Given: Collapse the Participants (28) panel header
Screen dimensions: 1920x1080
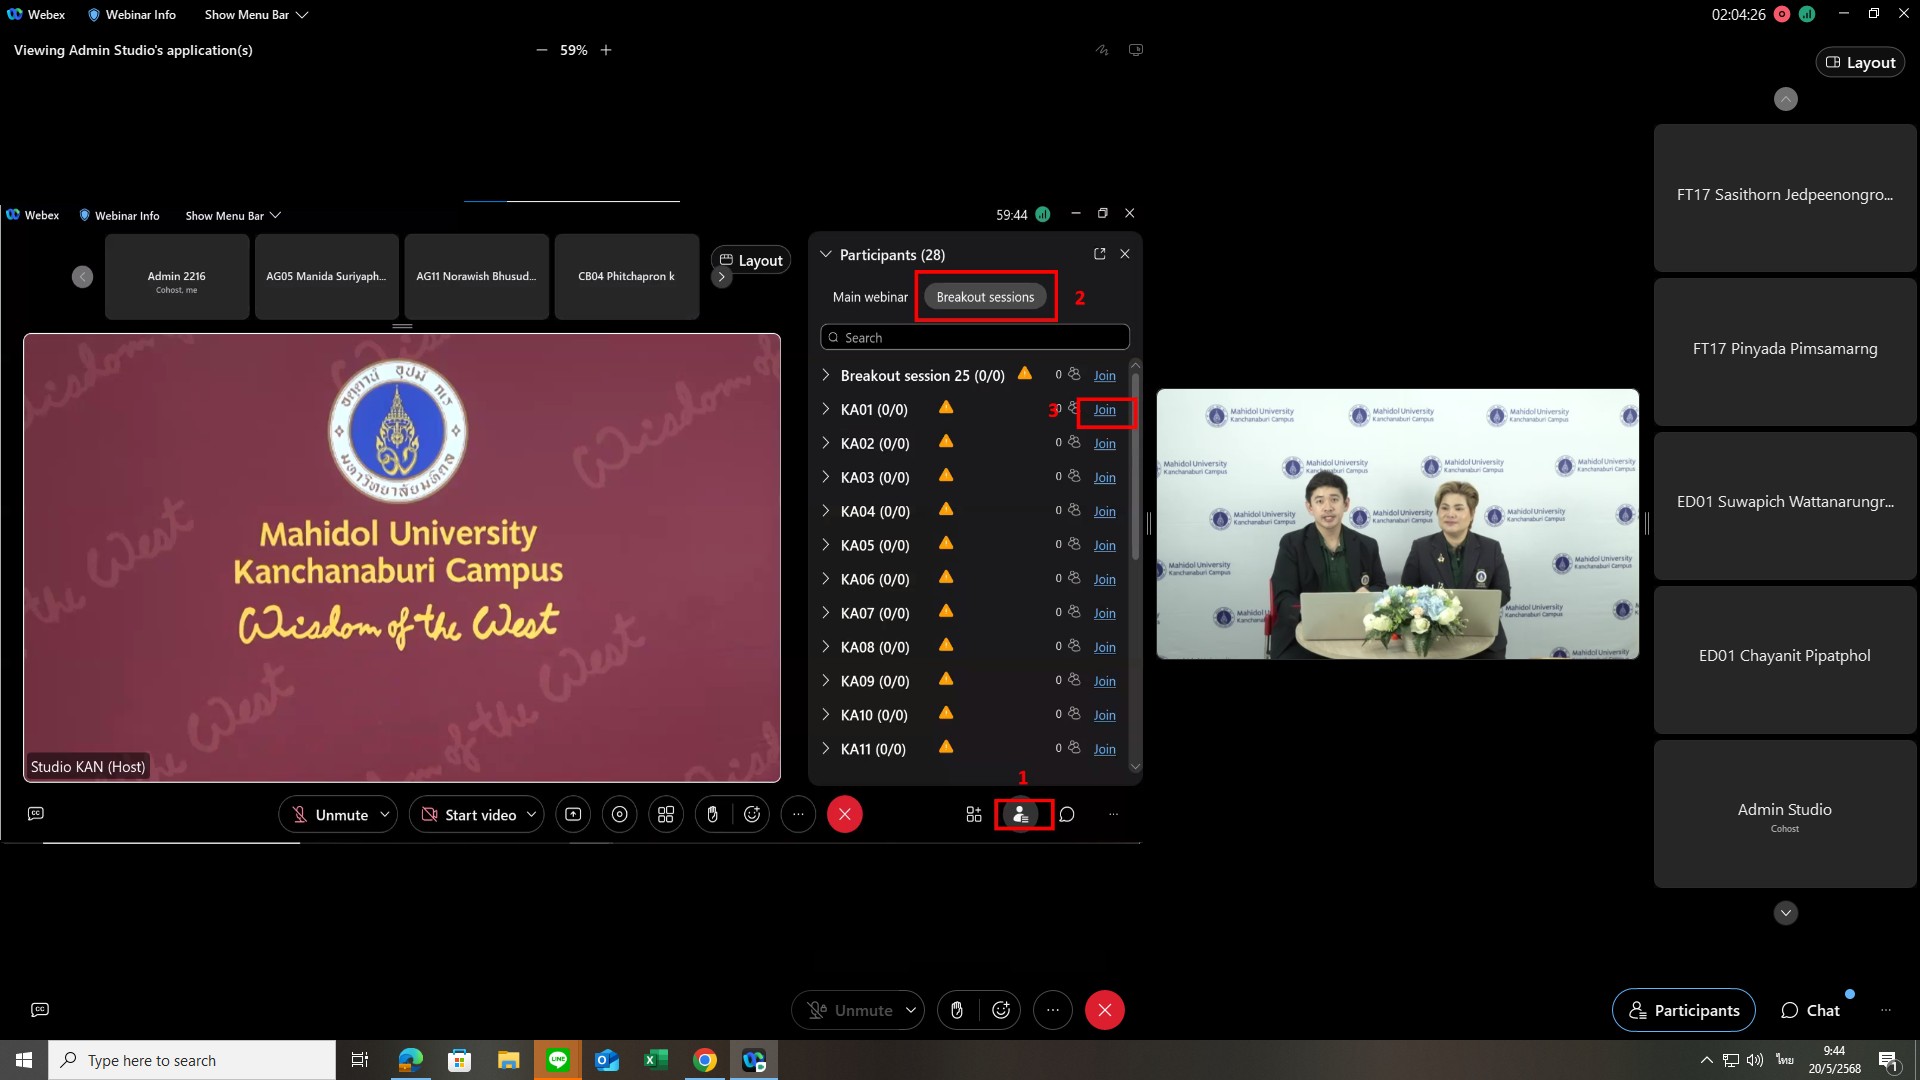Looking at the screenshot, I should pyautogui.click(x=826, y=255).
